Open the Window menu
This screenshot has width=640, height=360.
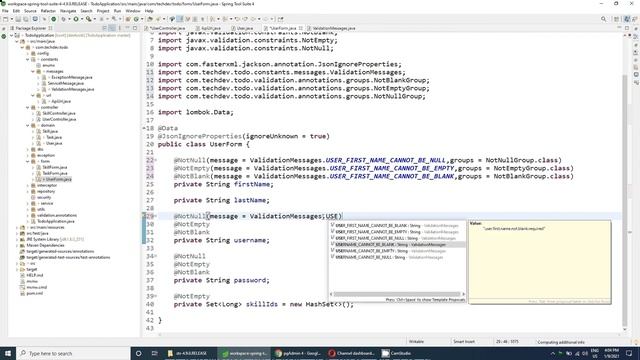[x=133, y=11]
